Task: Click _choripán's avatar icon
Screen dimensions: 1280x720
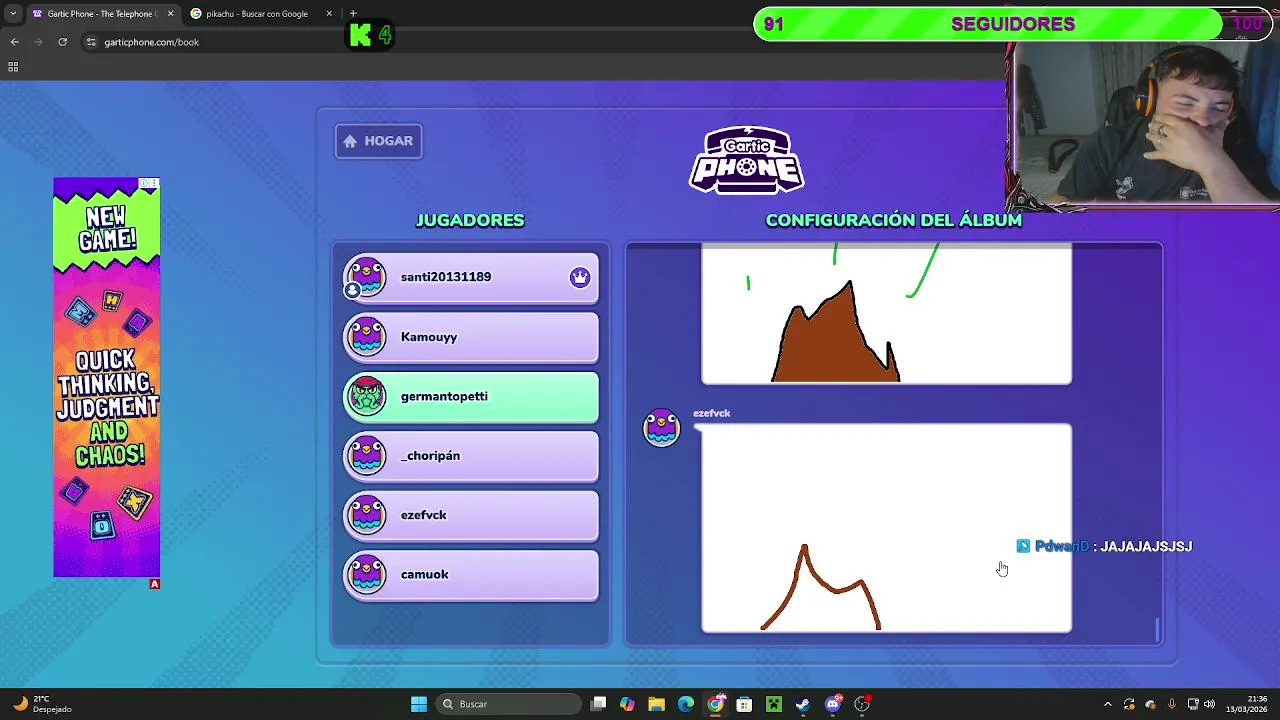Action: click(x=366, y=456)
